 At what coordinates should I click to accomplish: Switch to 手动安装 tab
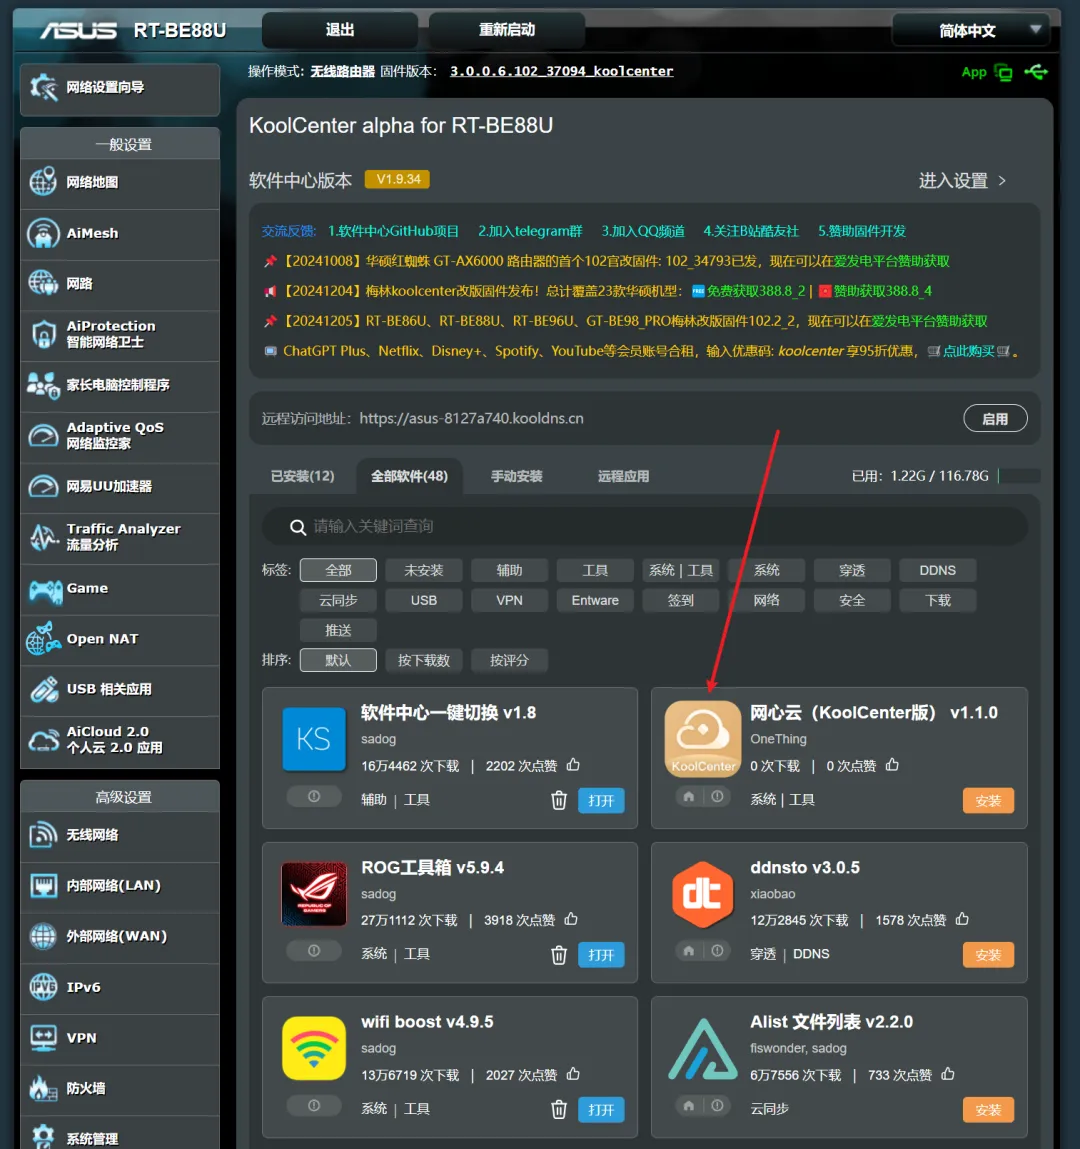(517, 476)
